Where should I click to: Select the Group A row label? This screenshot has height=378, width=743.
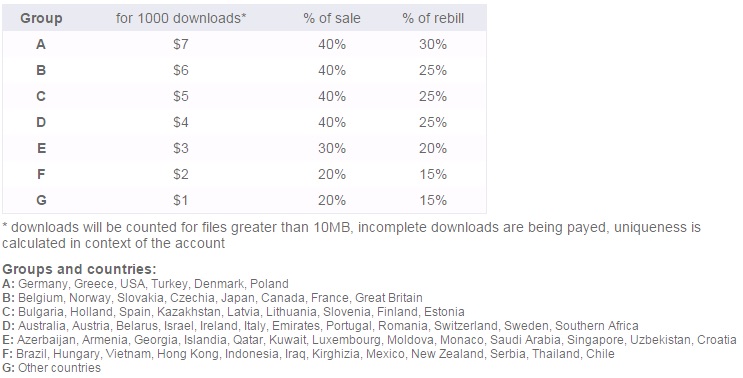point(41,45)
